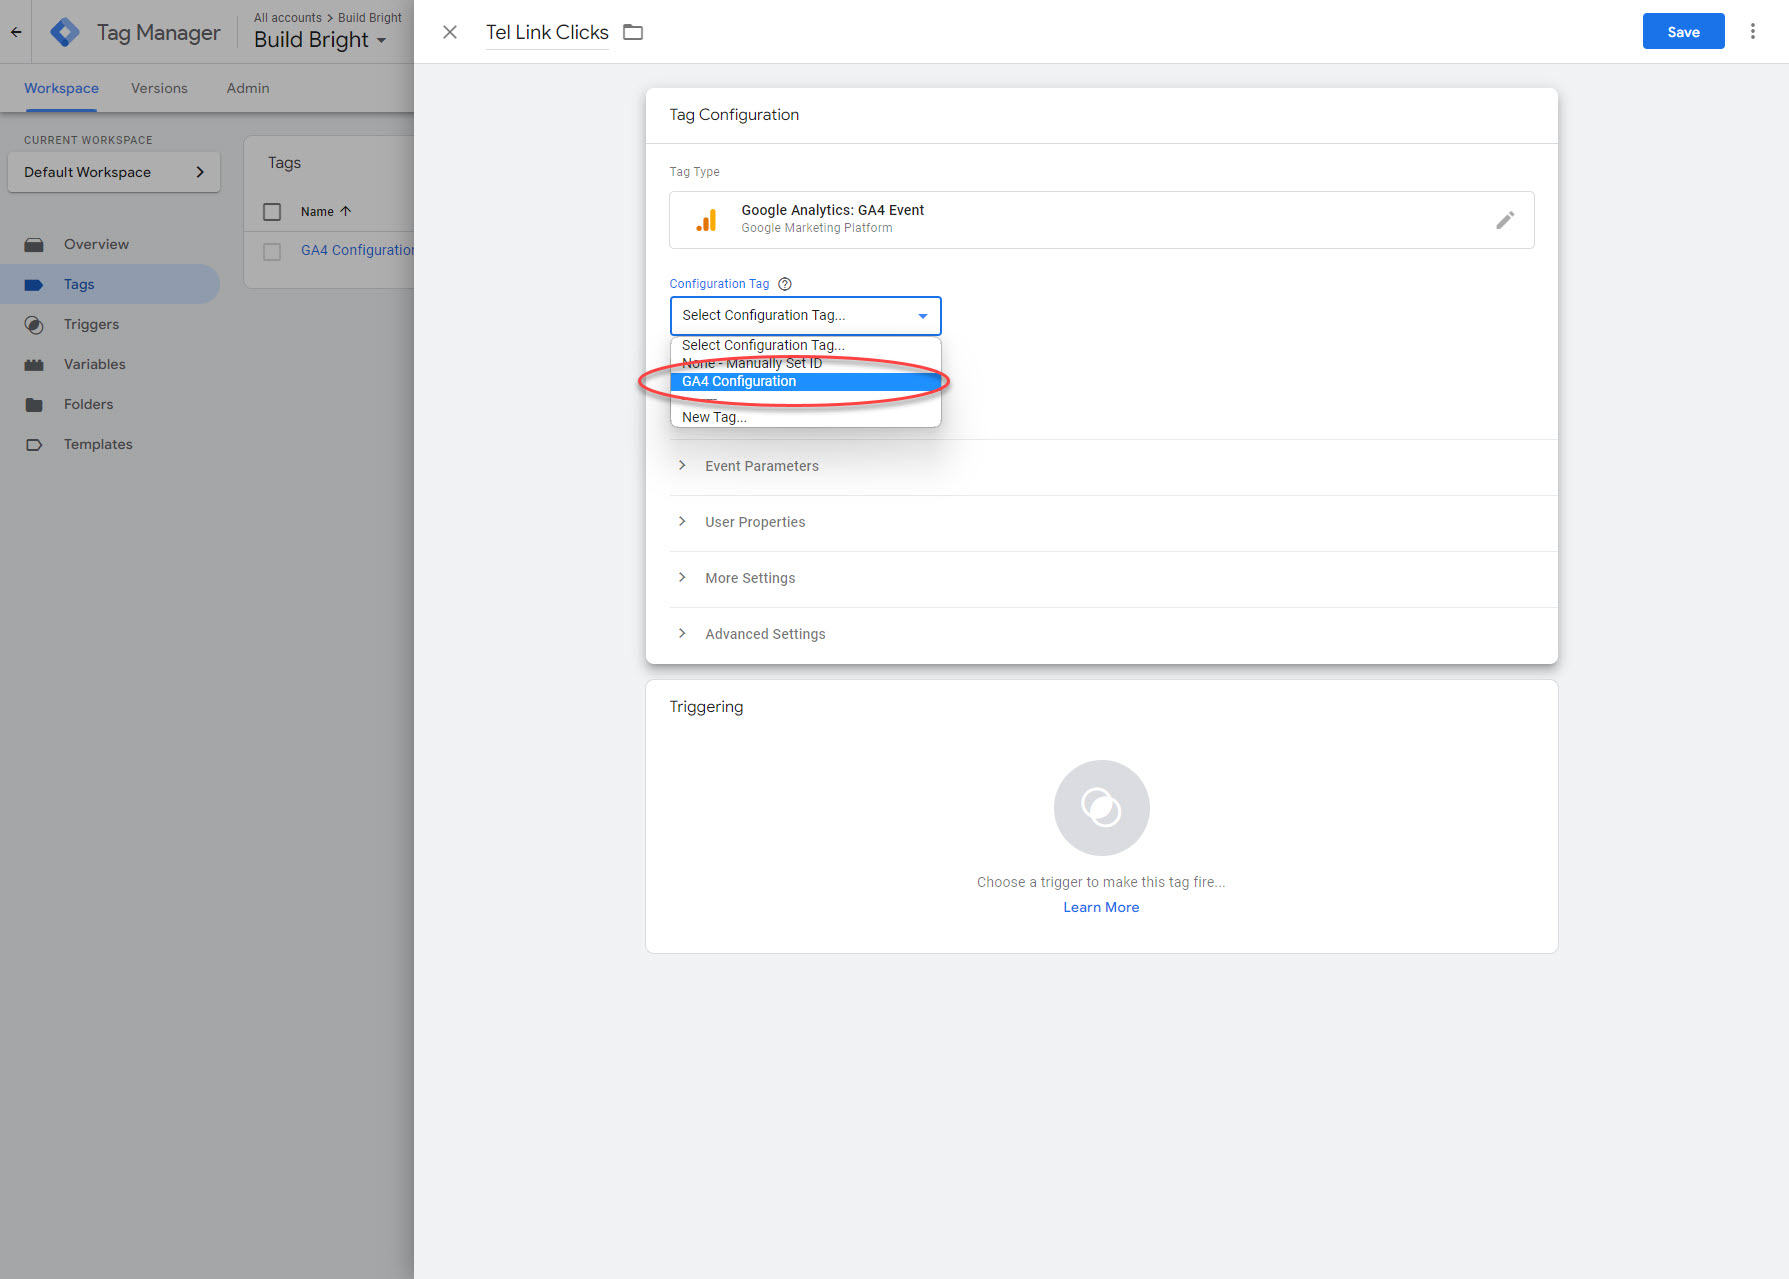Close the tag editor with the X icon

point(450,32)
